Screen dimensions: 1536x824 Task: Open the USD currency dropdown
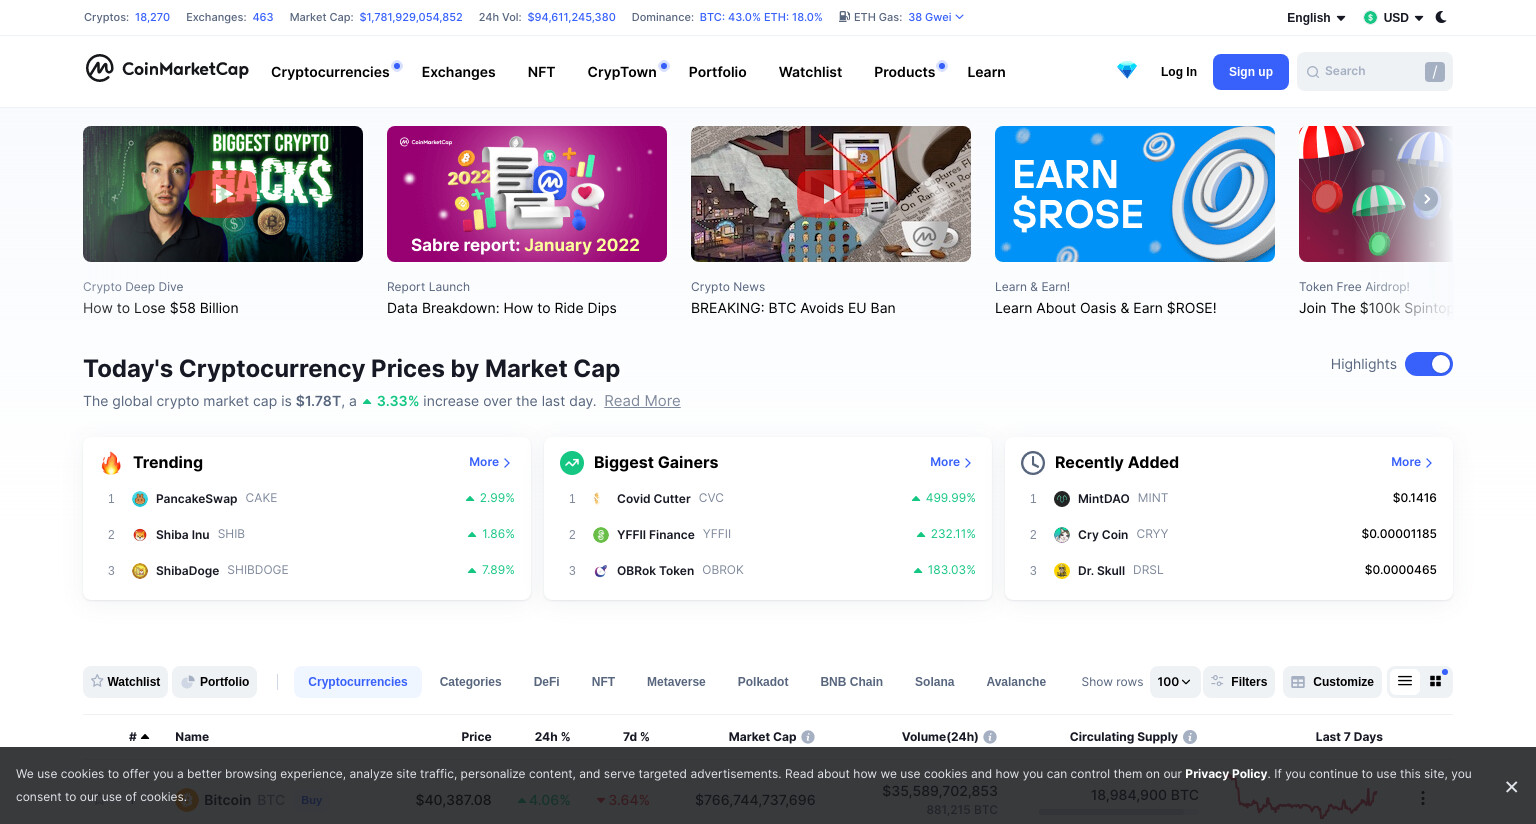(1393, 18)
